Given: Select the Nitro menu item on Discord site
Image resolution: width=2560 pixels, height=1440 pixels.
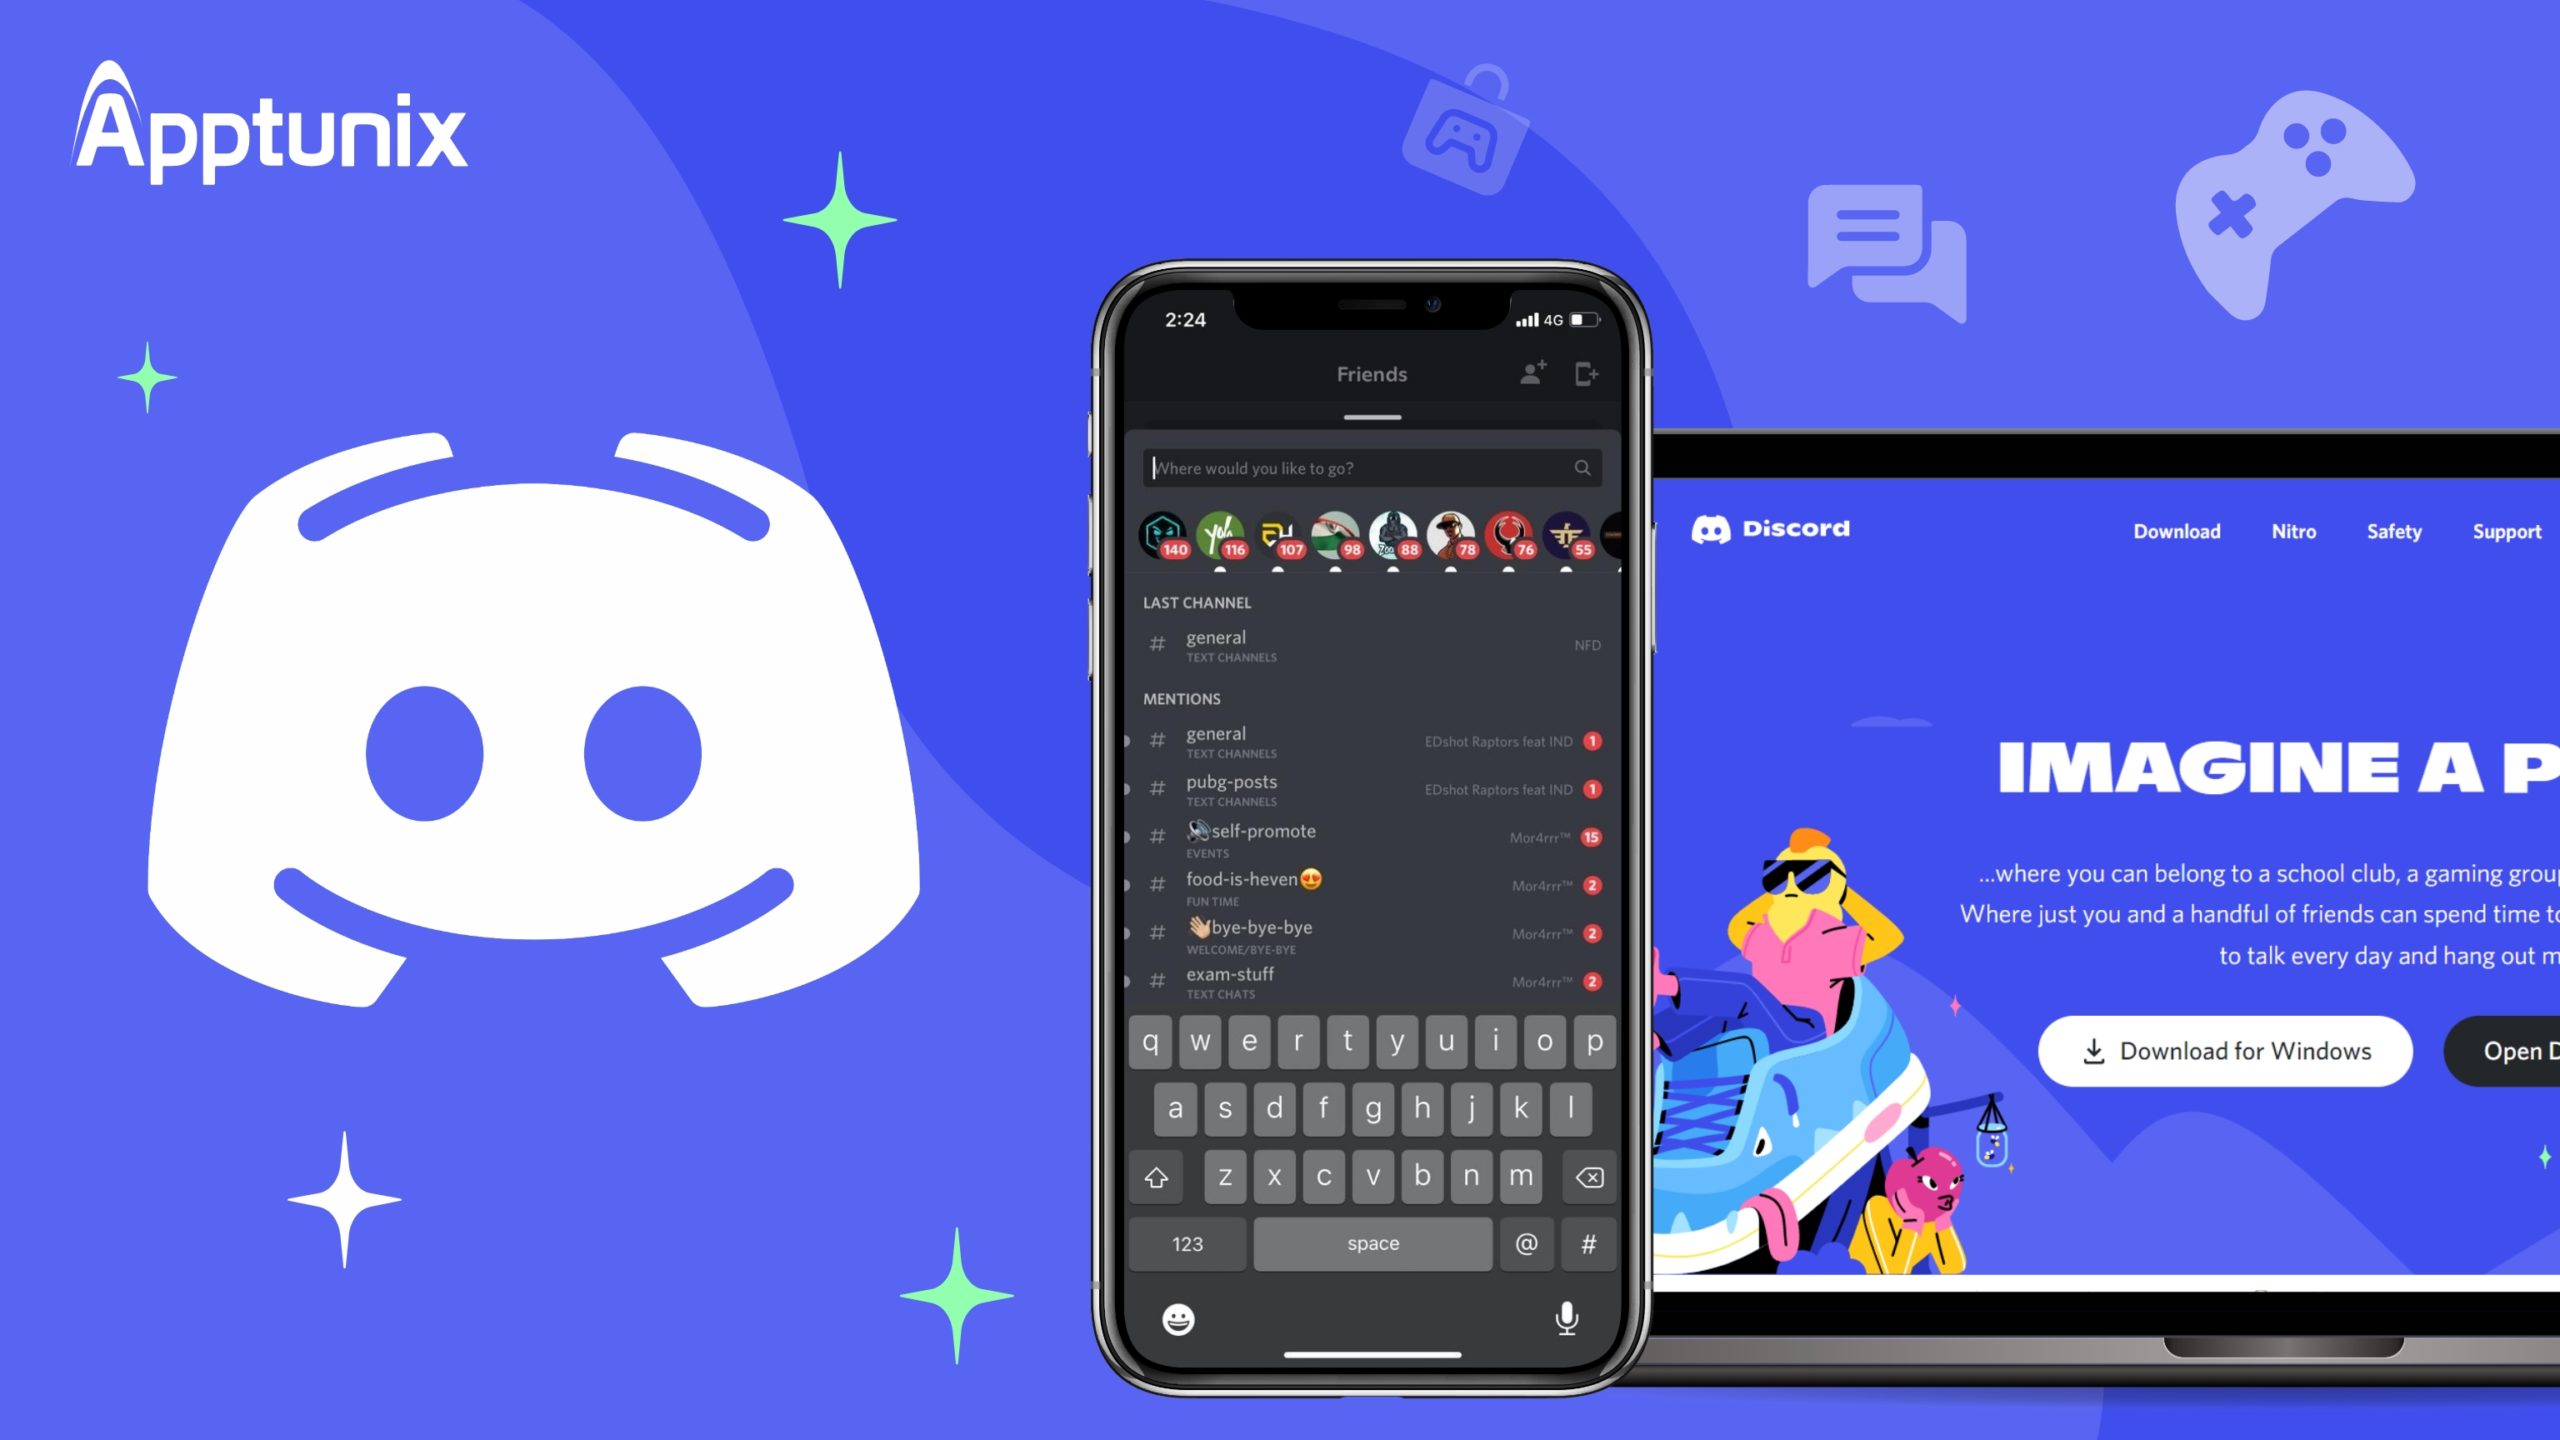Looking at the screenshot, I should tap(2295, 531).
